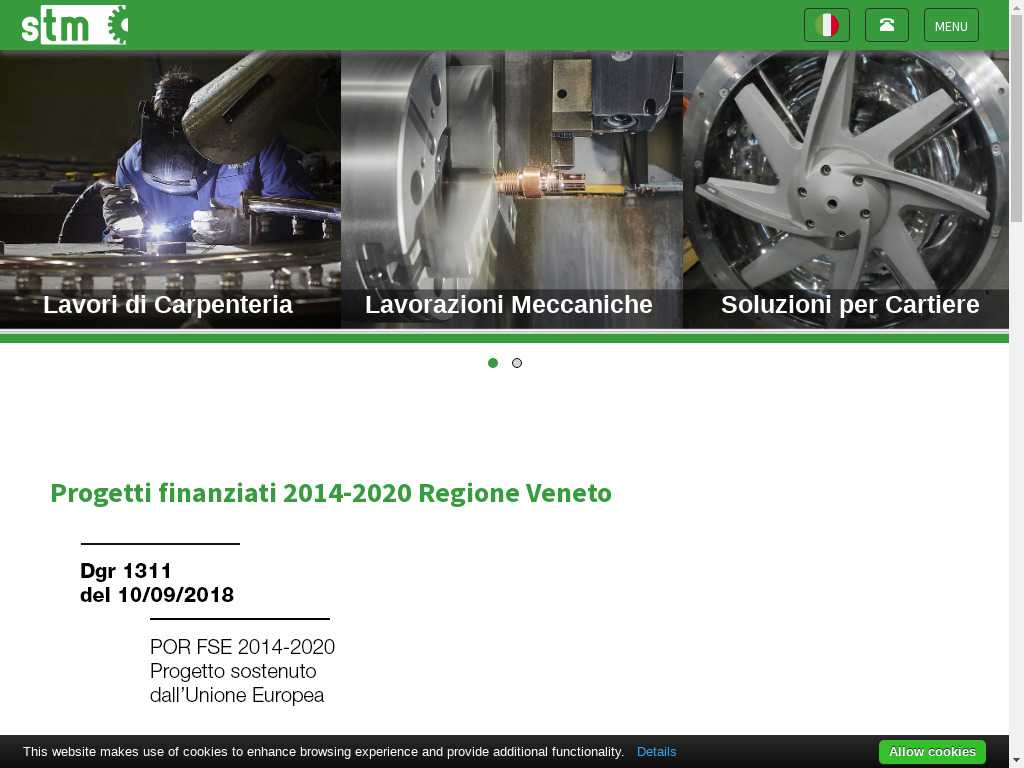The width and height of the screenshot is (1024, 768).
Task: Open the Italian flag language selector
Action: pyautogui.click(x=827, y=25)
